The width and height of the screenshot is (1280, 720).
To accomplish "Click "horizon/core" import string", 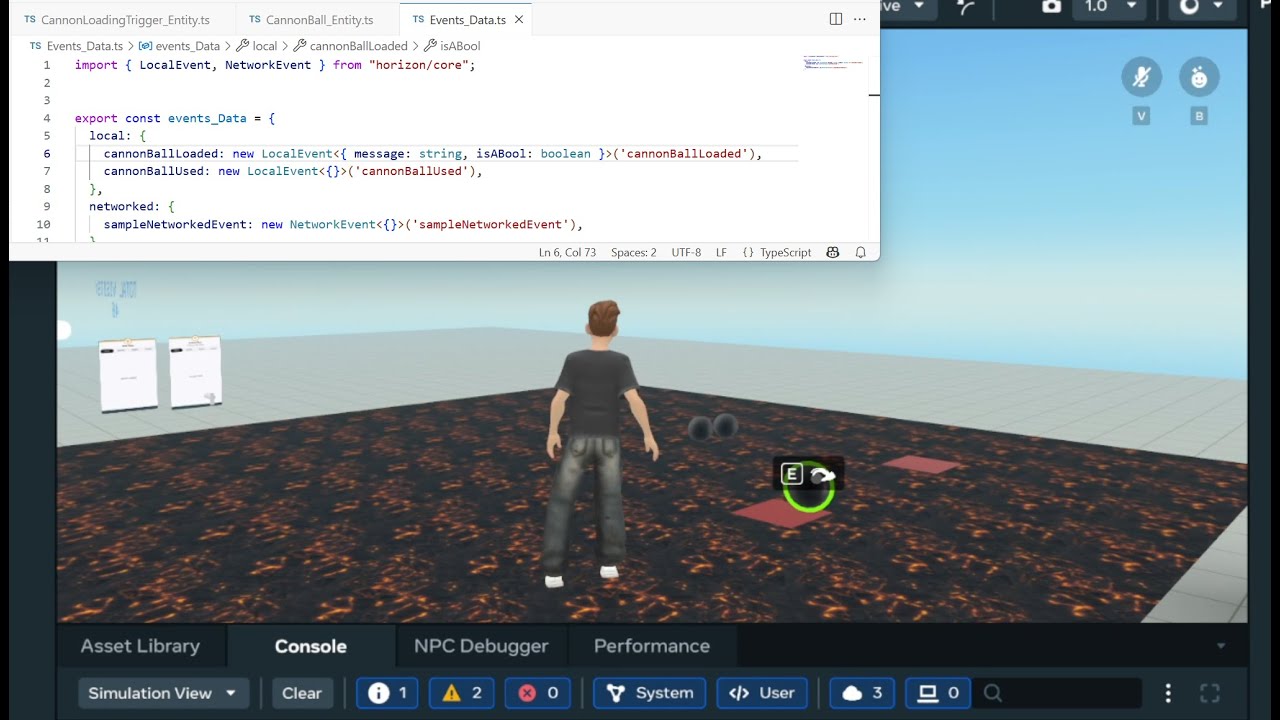I will click(418, 65).
